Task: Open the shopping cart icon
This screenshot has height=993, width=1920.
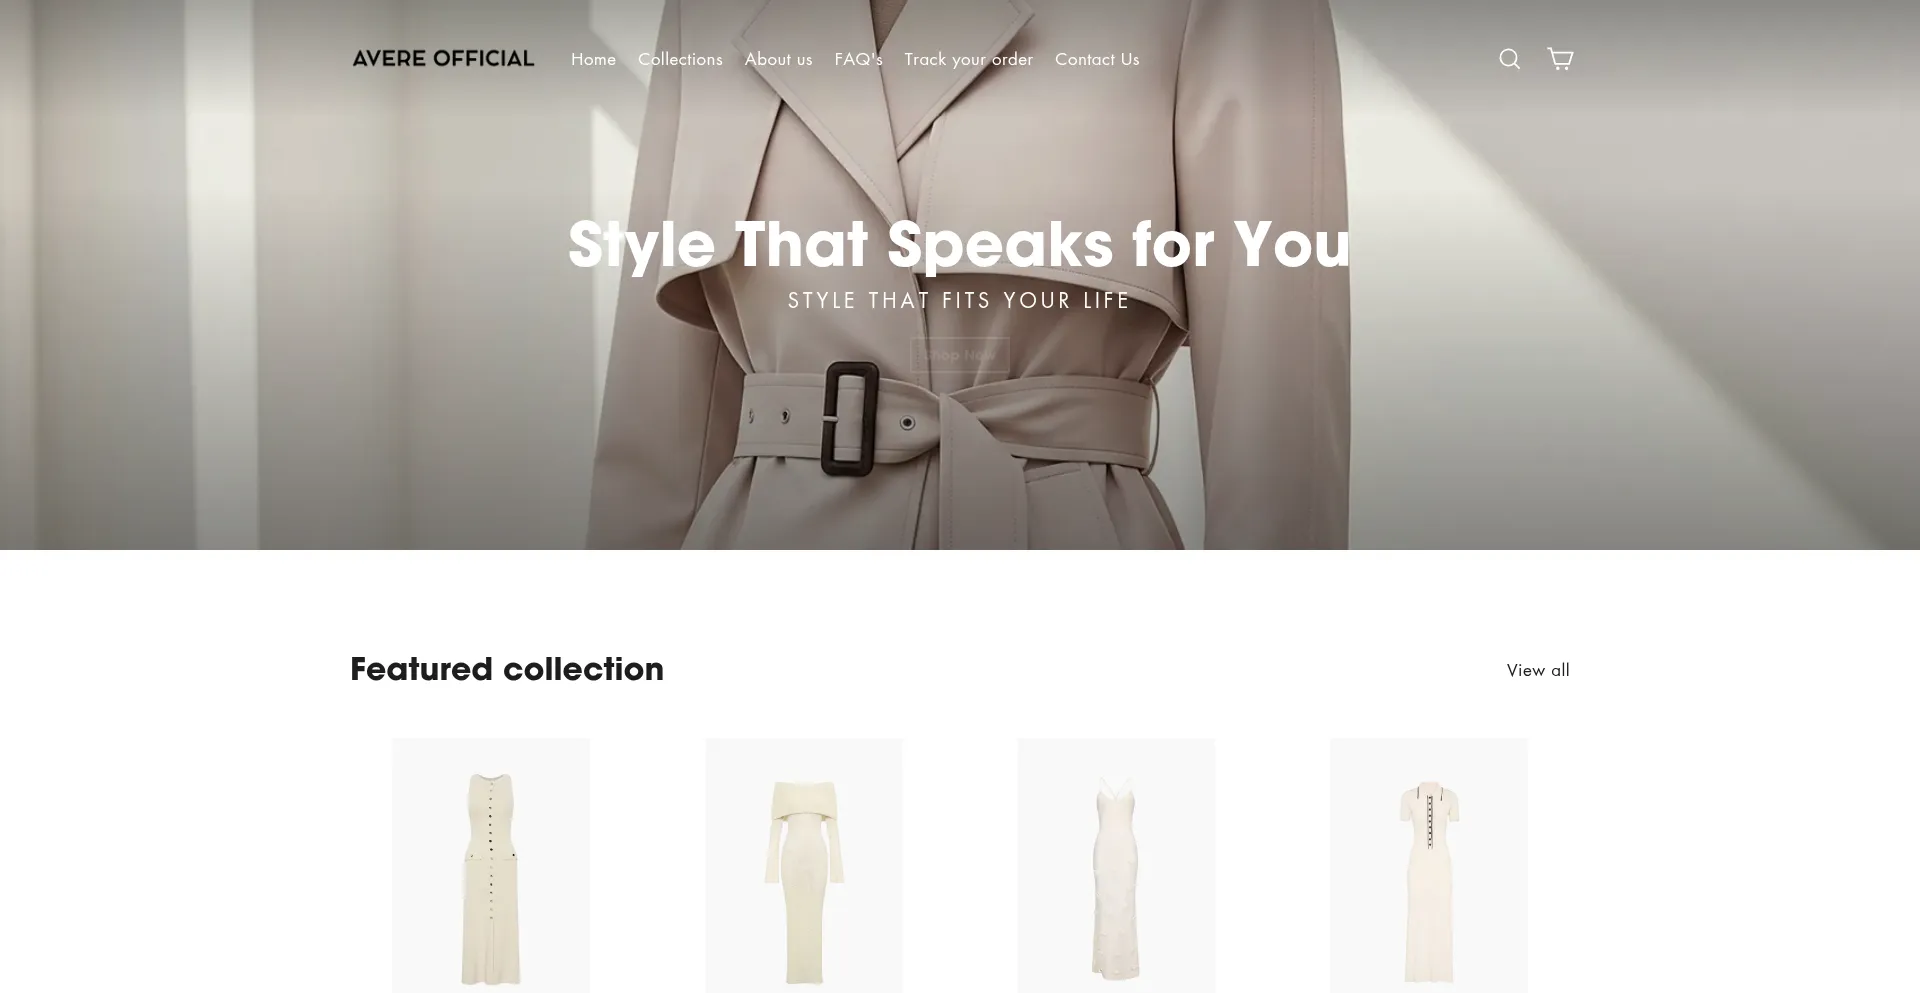Action: click(x=1560, y=59)
